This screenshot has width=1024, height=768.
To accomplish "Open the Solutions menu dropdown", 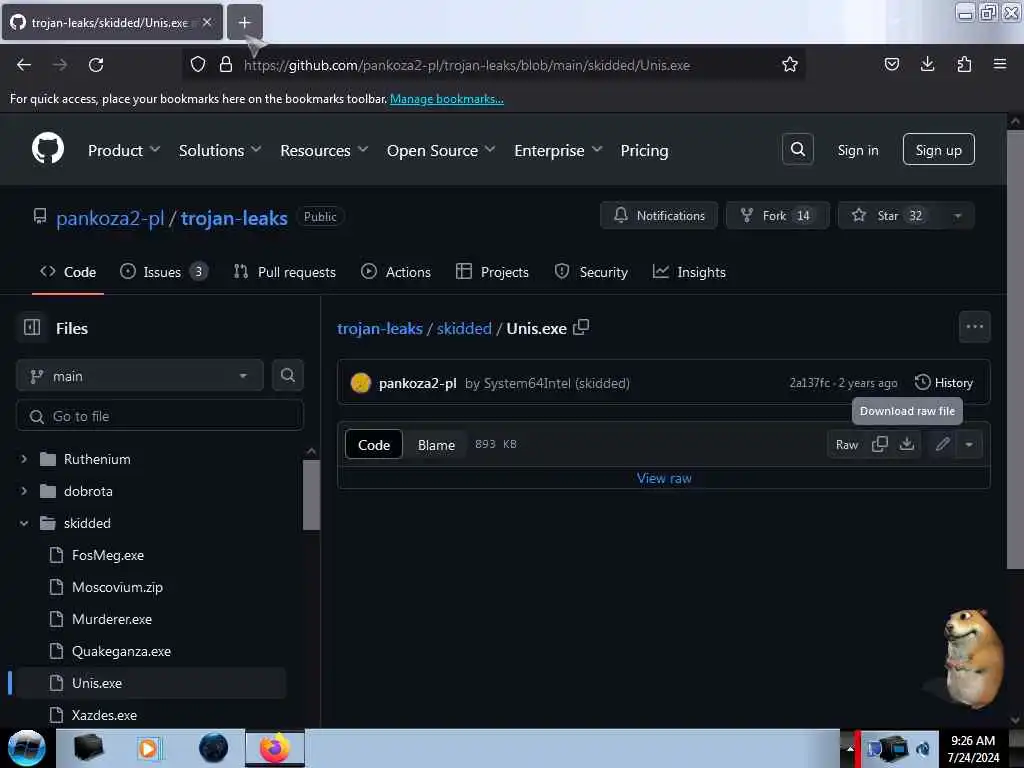I will coord(220,150).
